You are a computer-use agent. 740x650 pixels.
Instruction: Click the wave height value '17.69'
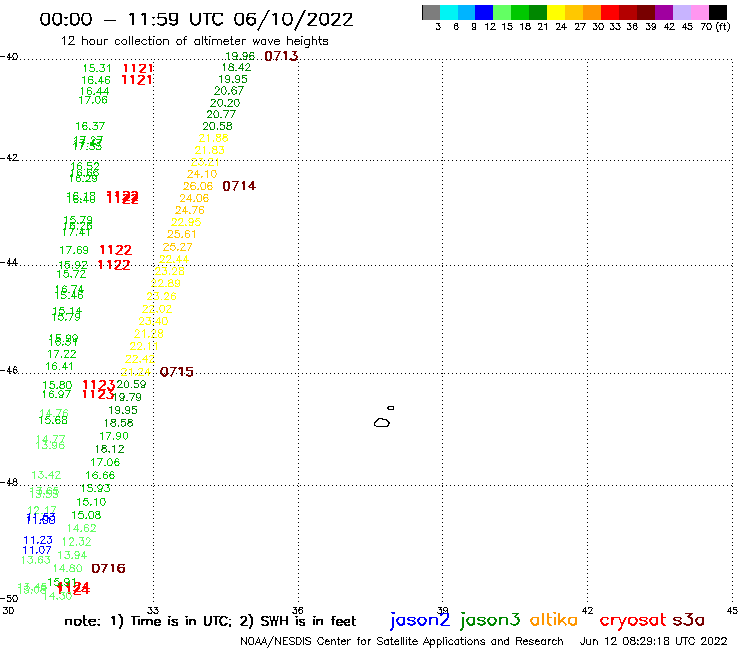point(74,250)
